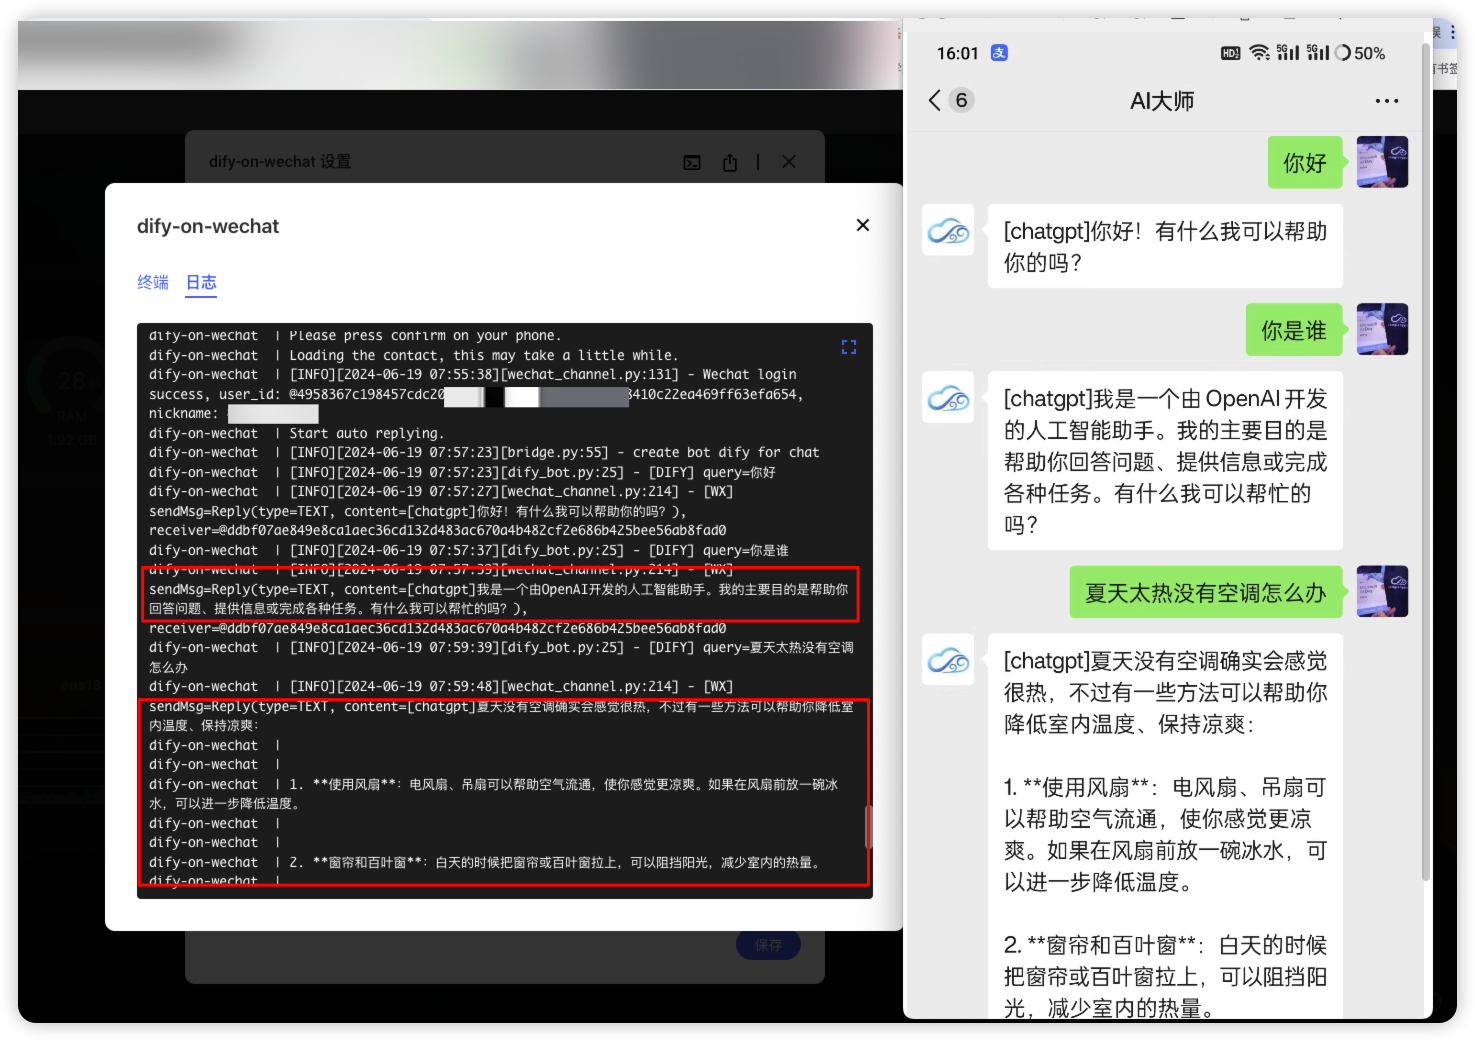The image size is (1475, 1041).
Task: Close the dify-on-wechat log dialog
Action: [863, 226]
